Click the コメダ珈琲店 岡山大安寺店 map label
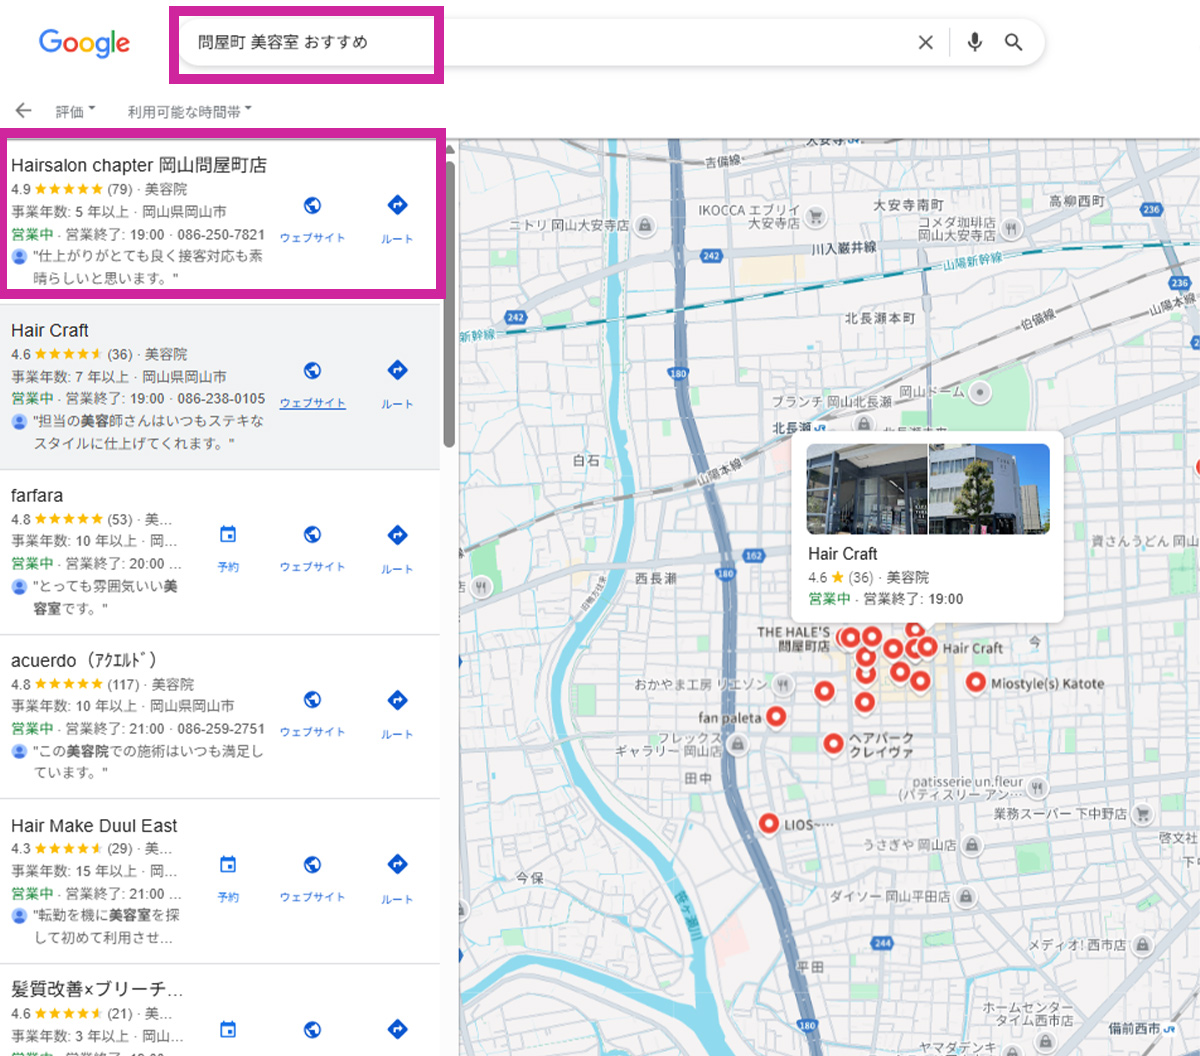1200x1056 pixels. pyautogui.click(x=957, y=229)
